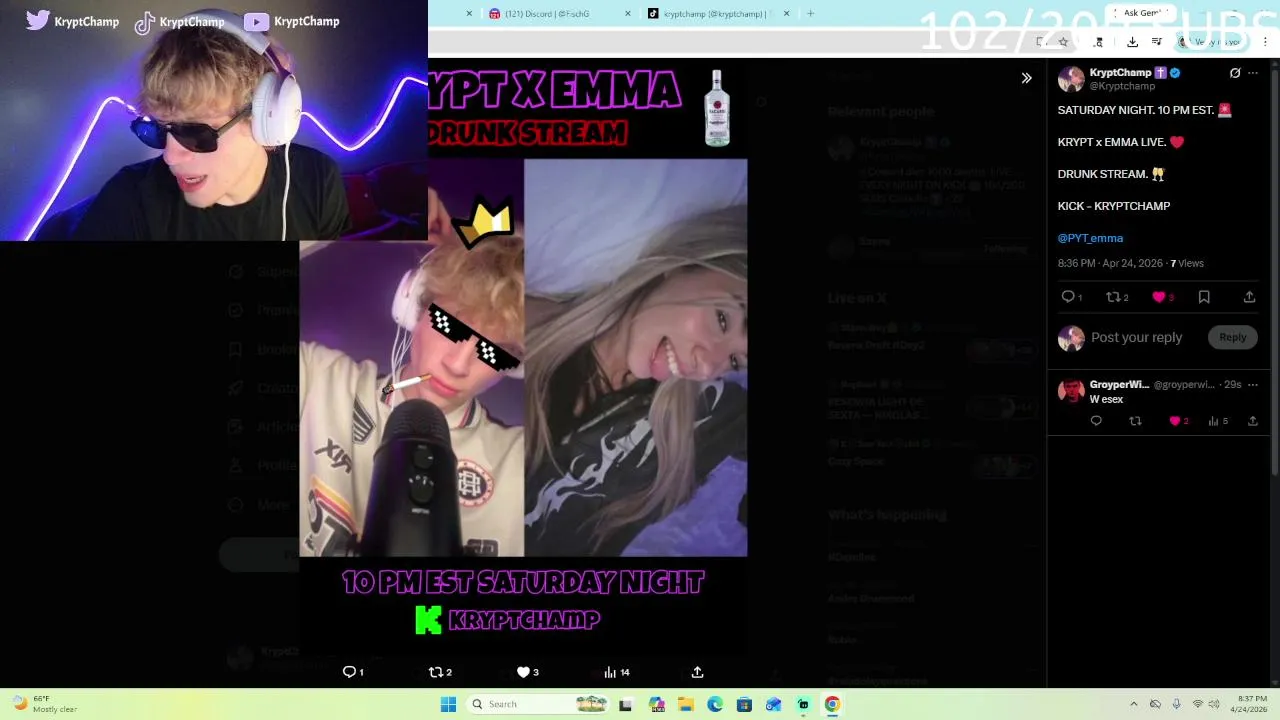
Task: Open KryptChamp's profile picture in post header
Action: click(1071, 79)
